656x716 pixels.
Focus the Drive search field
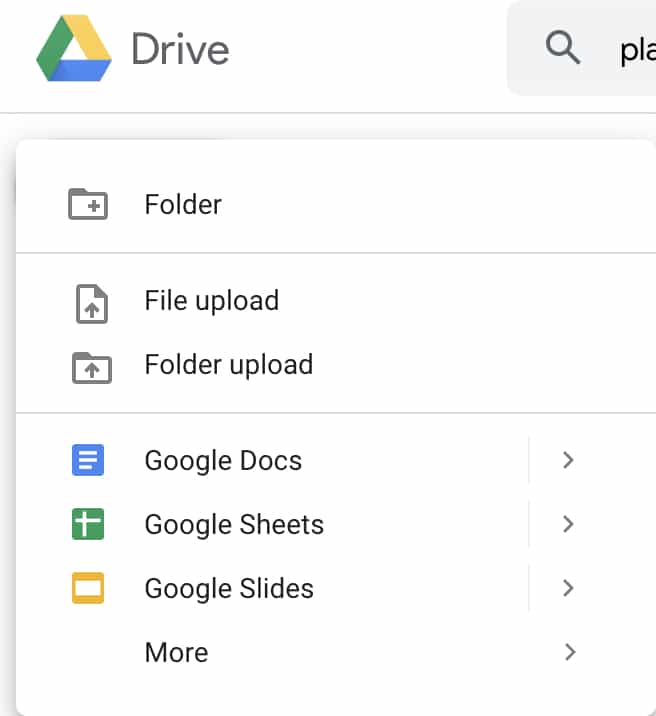582,48
